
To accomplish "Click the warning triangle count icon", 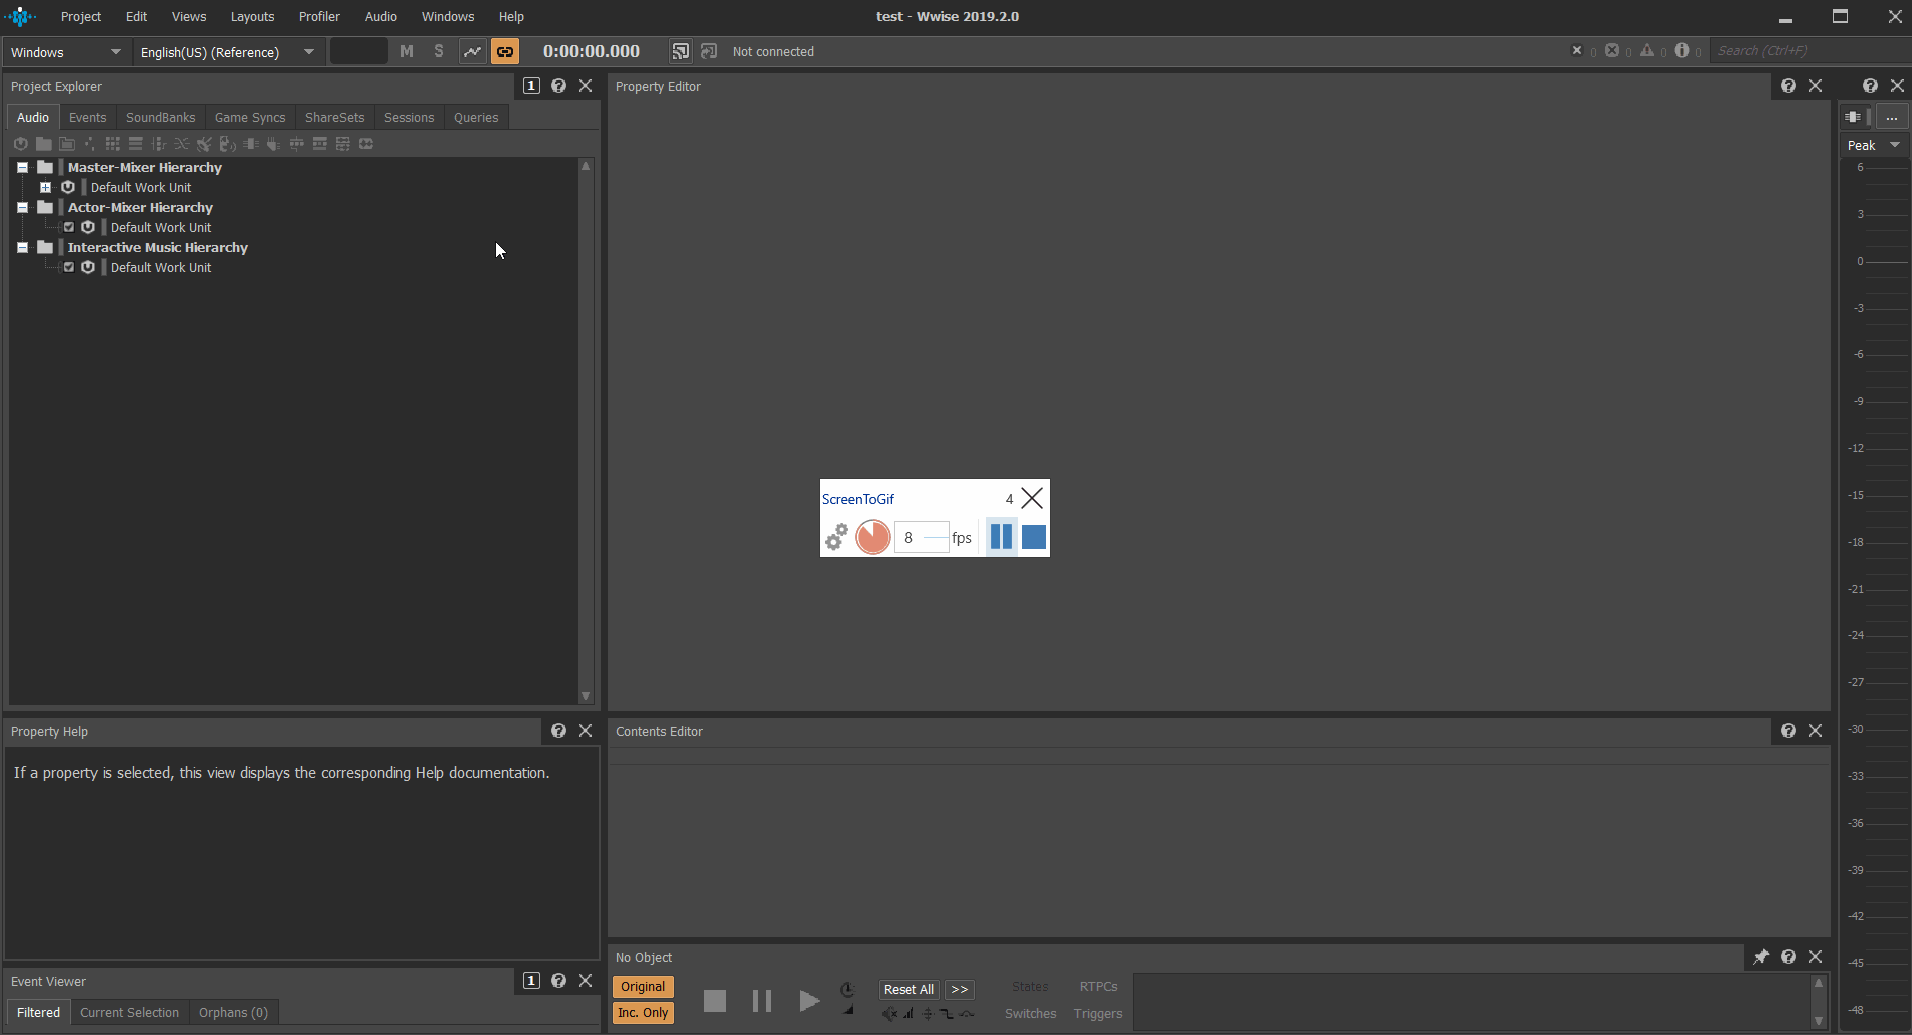I will pyautogui.click(x=1647, y=50).
